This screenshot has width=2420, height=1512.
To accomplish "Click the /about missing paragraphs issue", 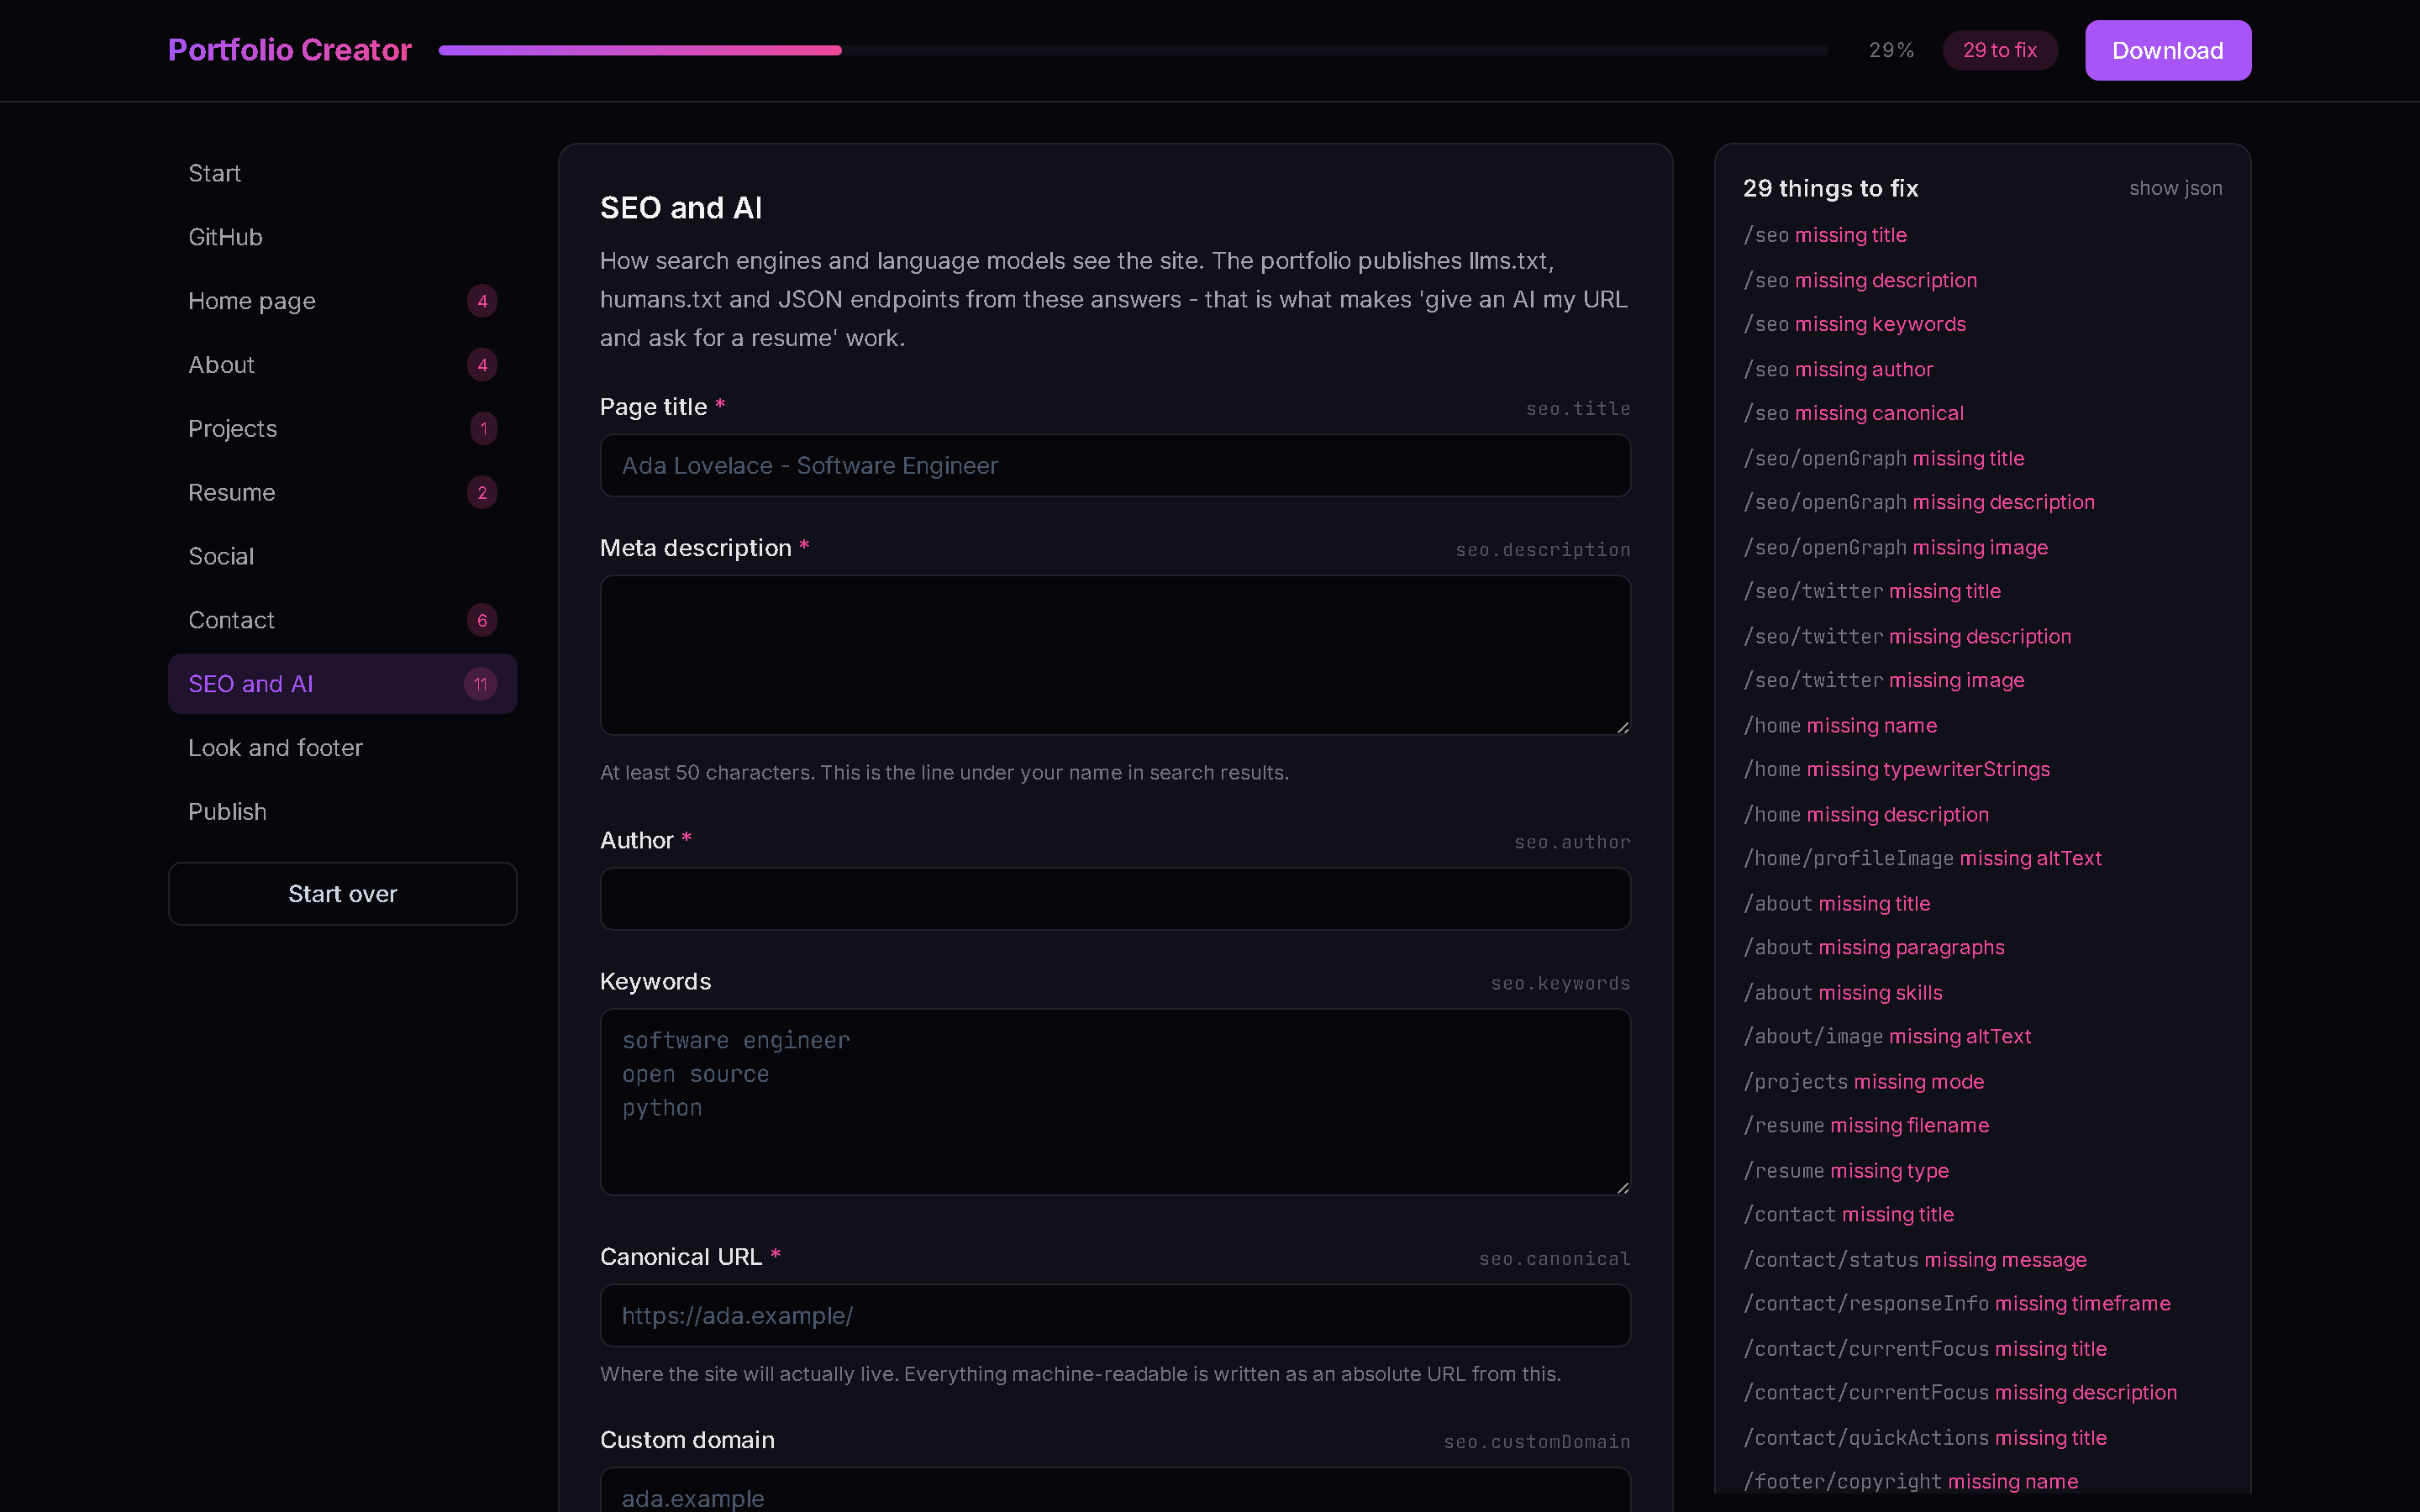I will [x=1873, y=947].
